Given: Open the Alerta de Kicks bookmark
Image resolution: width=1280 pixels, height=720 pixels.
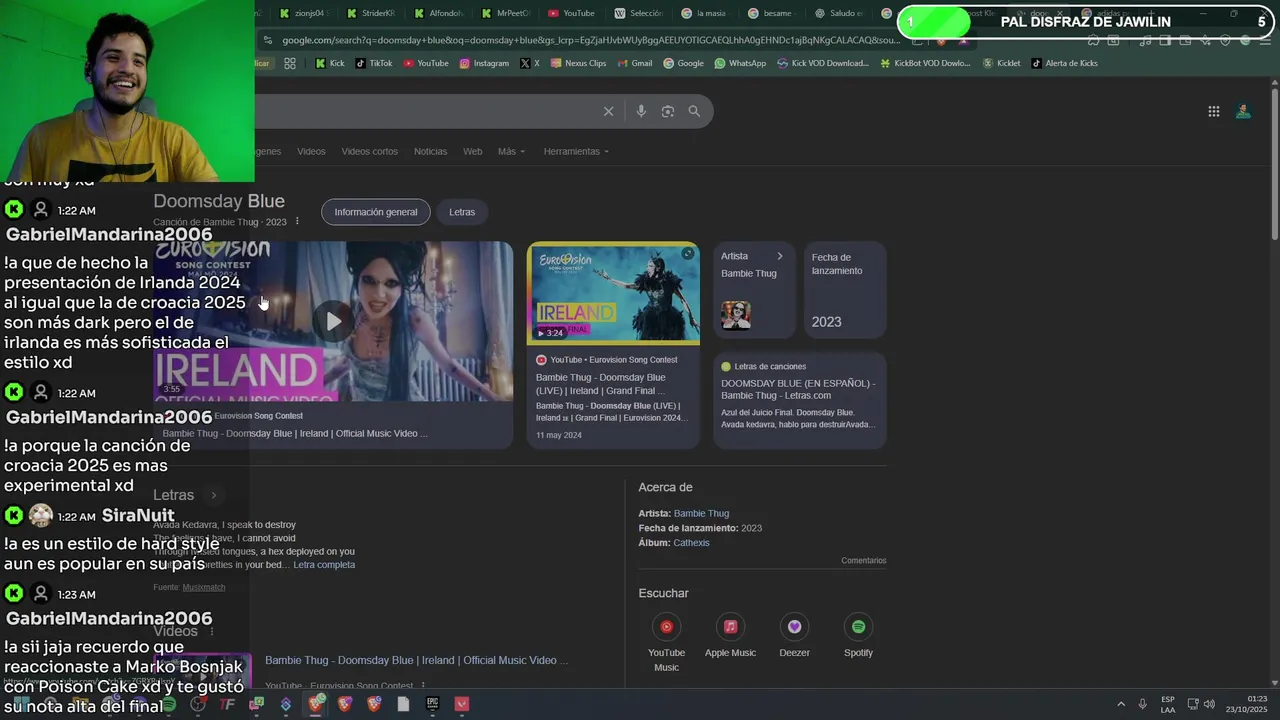Looking at the screenshot, I should [x=1064, y=63].
